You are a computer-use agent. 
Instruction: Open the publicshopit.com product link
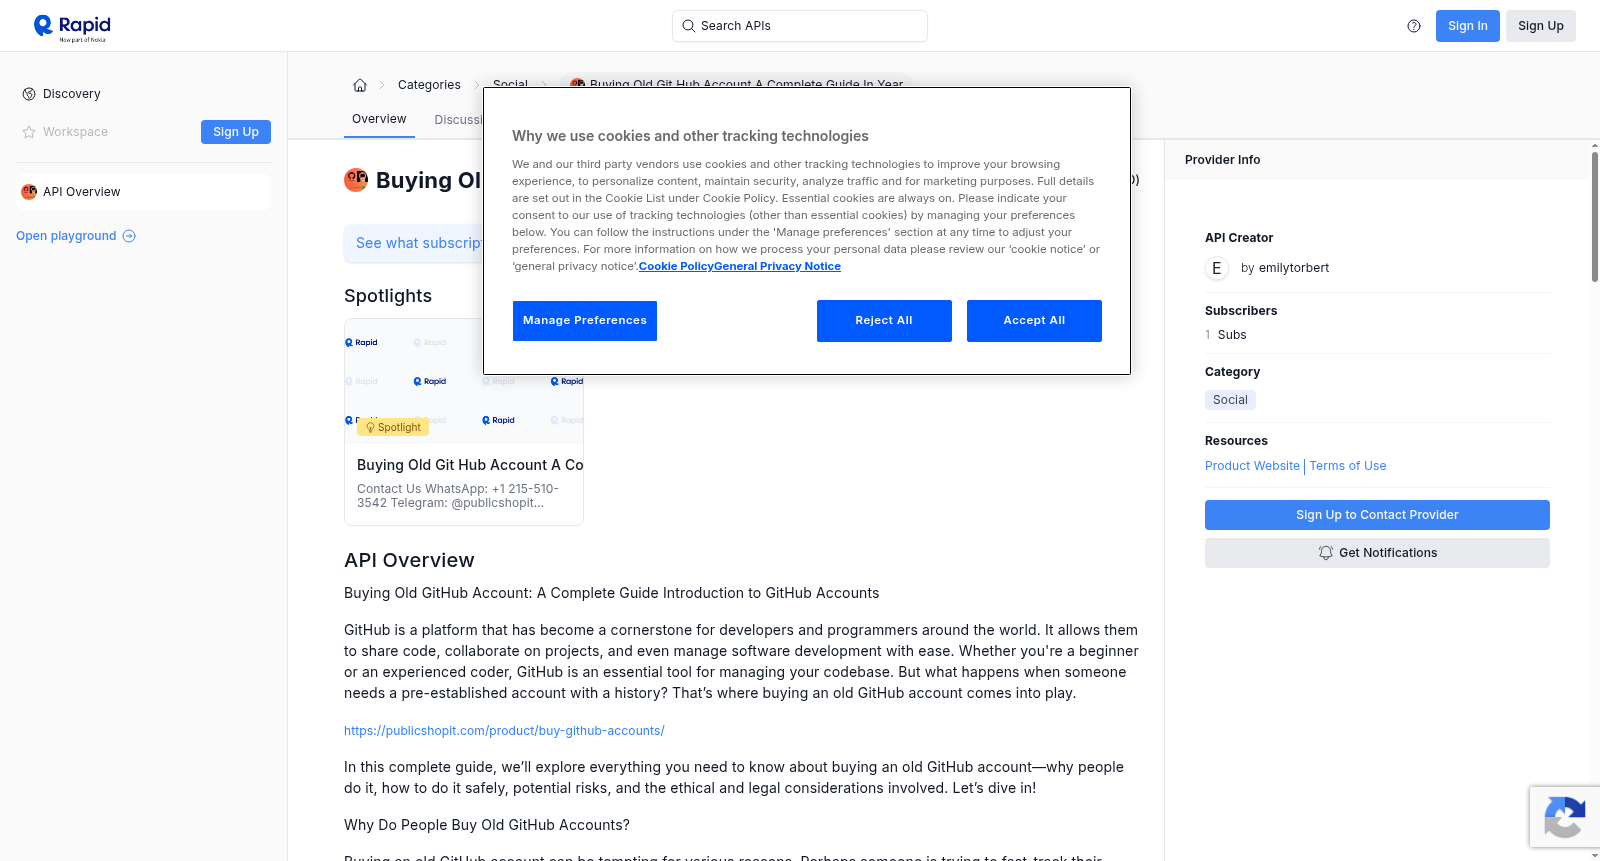pyautogui.click(x=504, y=731)
